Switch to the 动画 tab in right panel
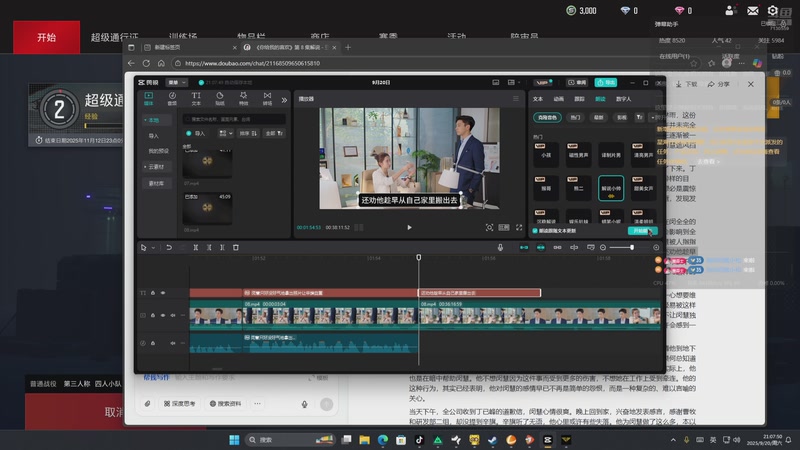Image resolution: width=800 pixels, height=450 pixels. 559,99
